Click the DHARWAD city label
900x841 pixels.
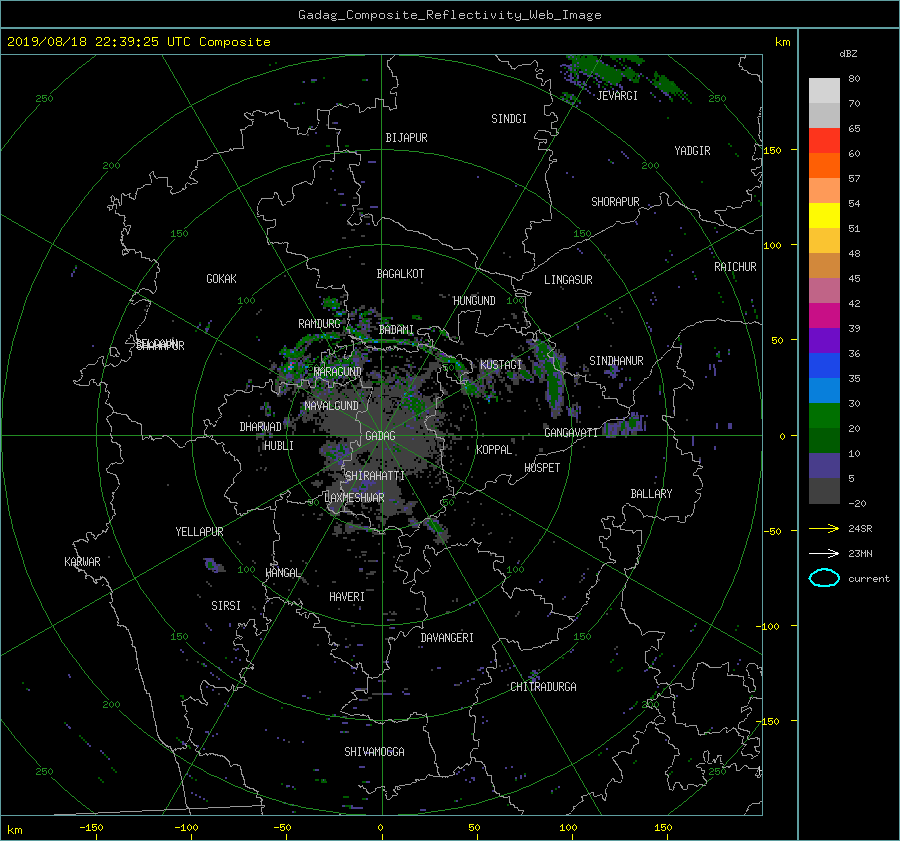[261, 427]
